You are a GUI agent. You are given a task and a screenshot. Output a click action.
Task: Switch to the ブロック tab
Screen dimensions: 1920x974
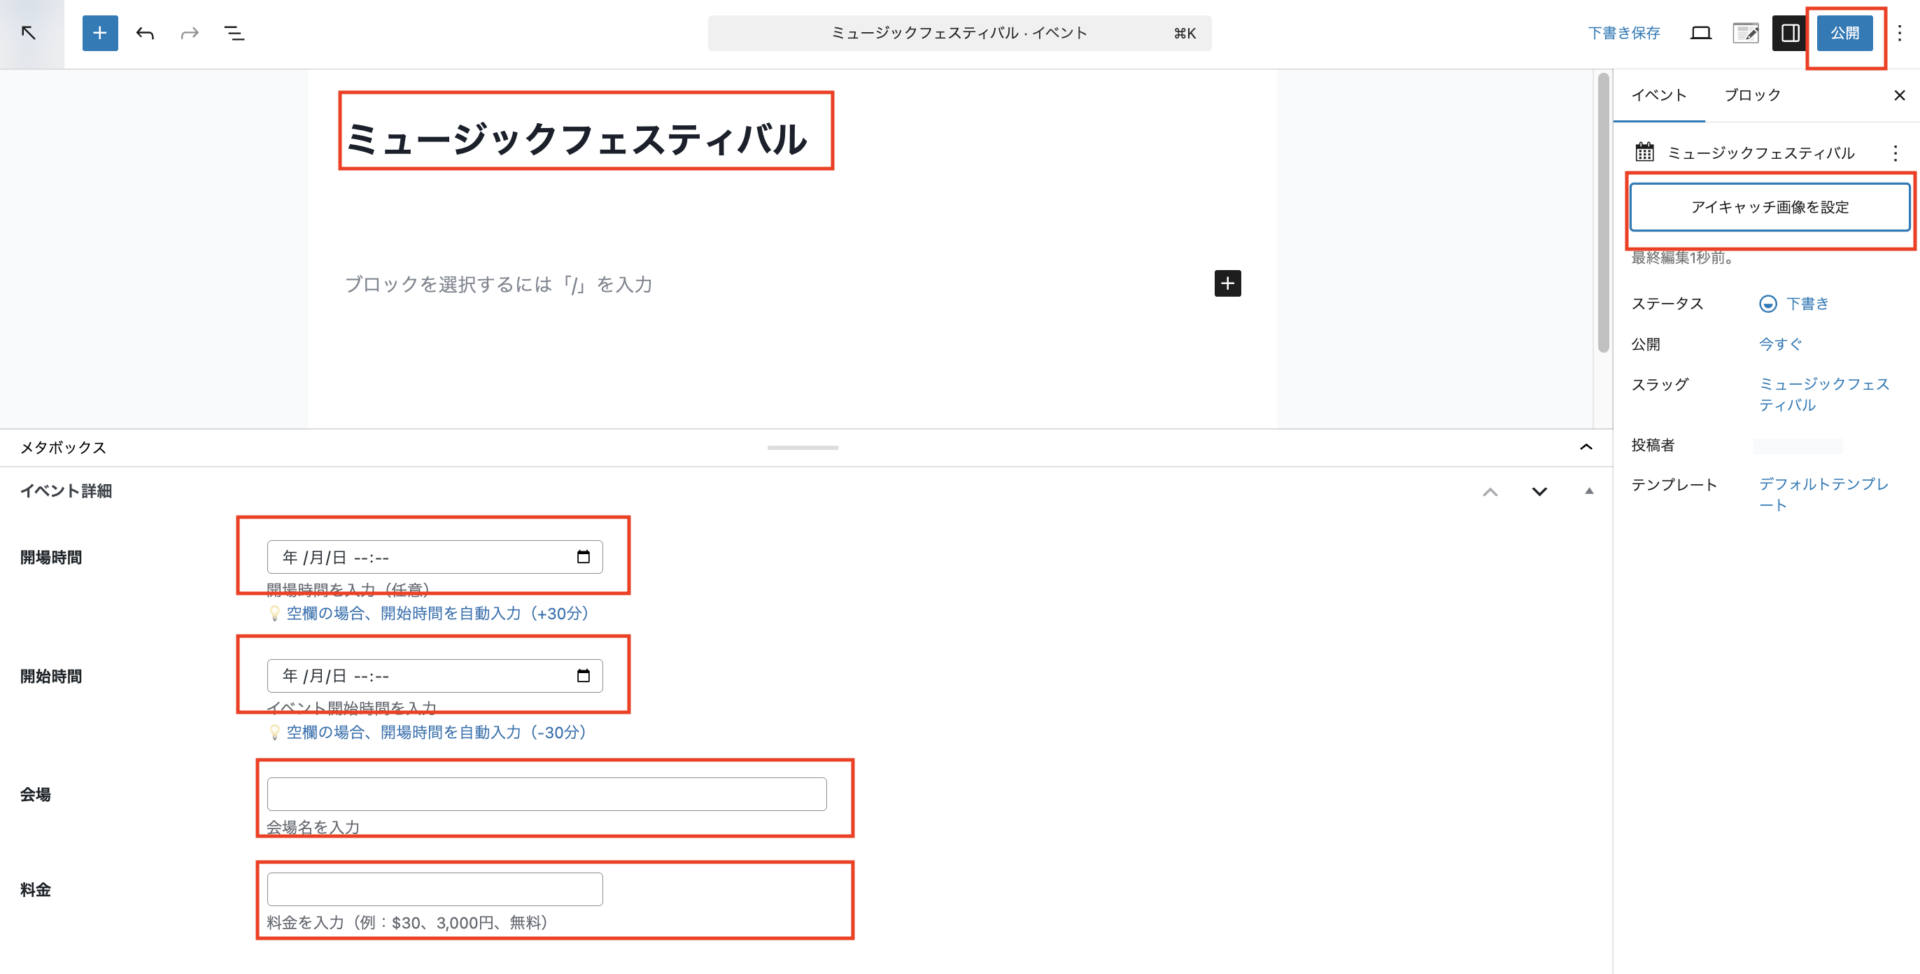[1752, 95]
